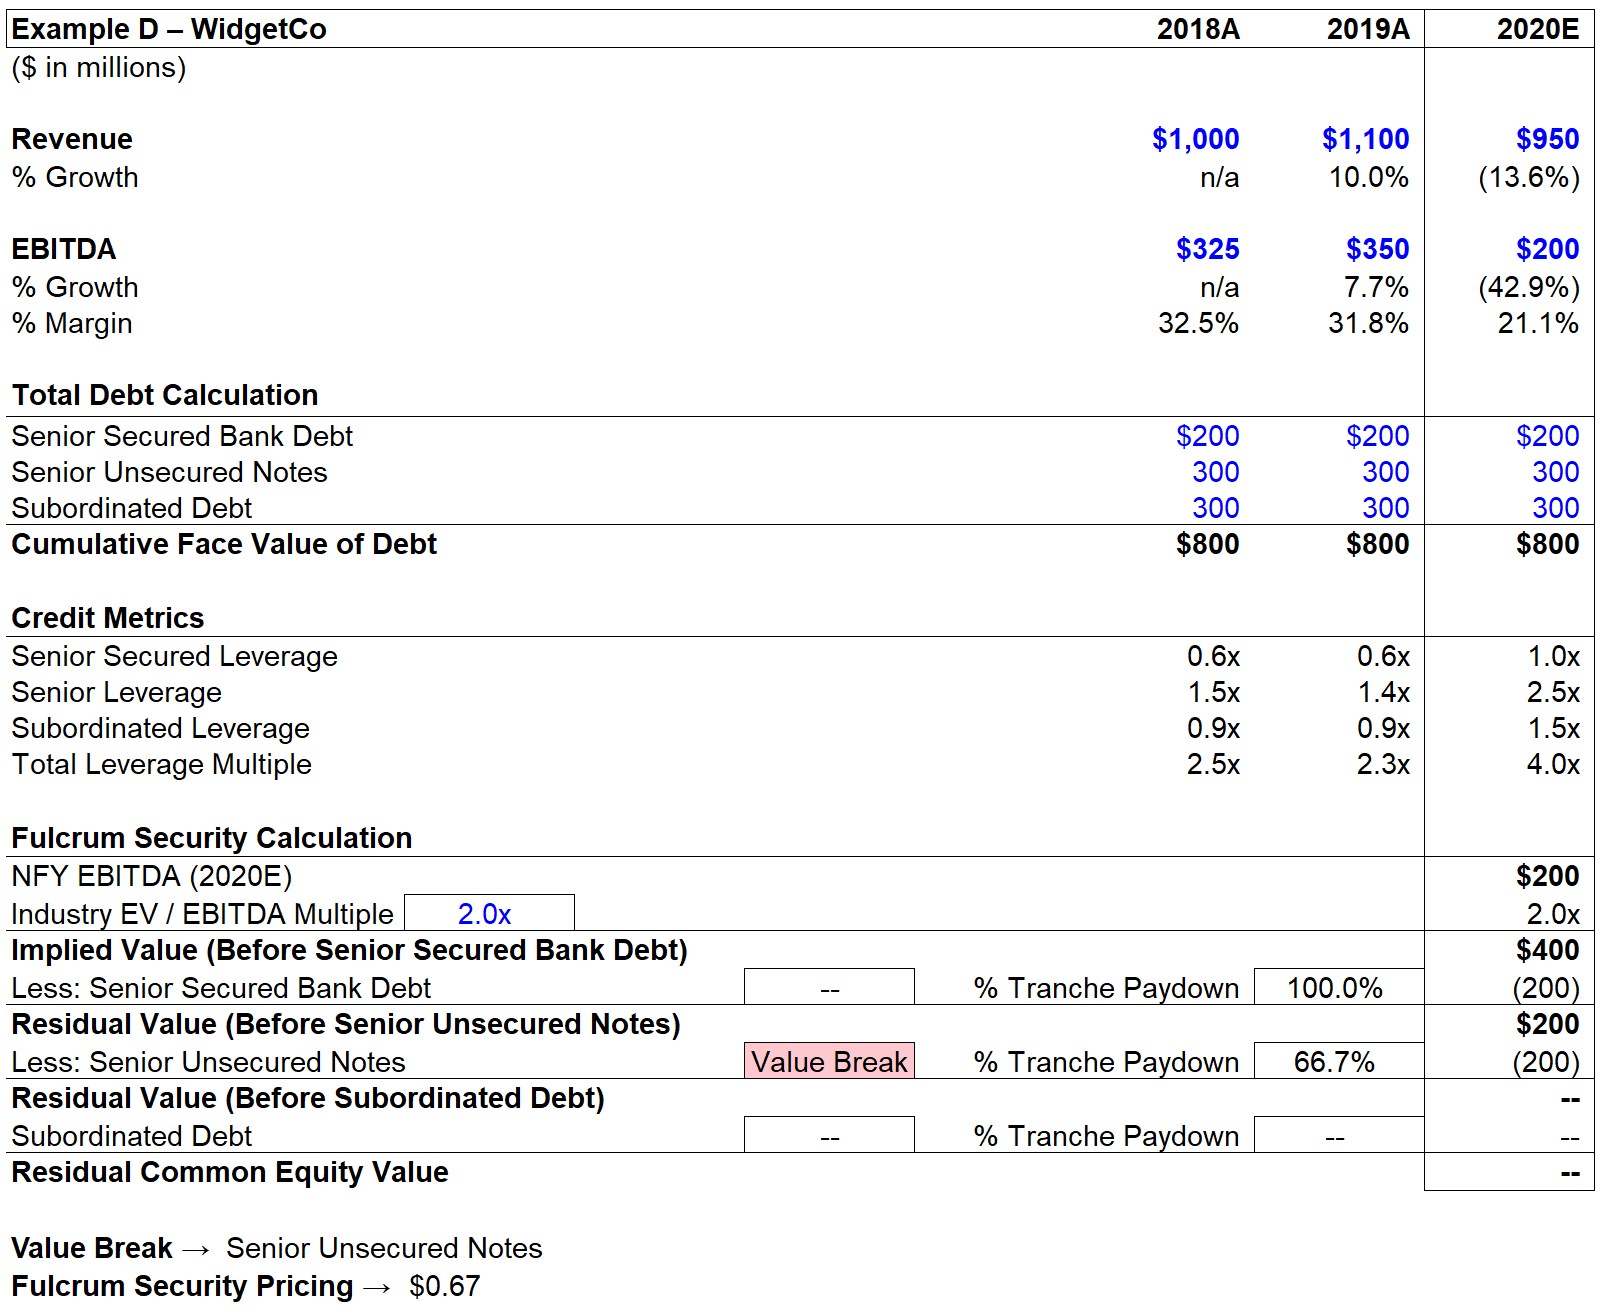1602x1312 pixels.
Task: Select the 2019A margin 31.8%
Action: tap(1368, 323)
